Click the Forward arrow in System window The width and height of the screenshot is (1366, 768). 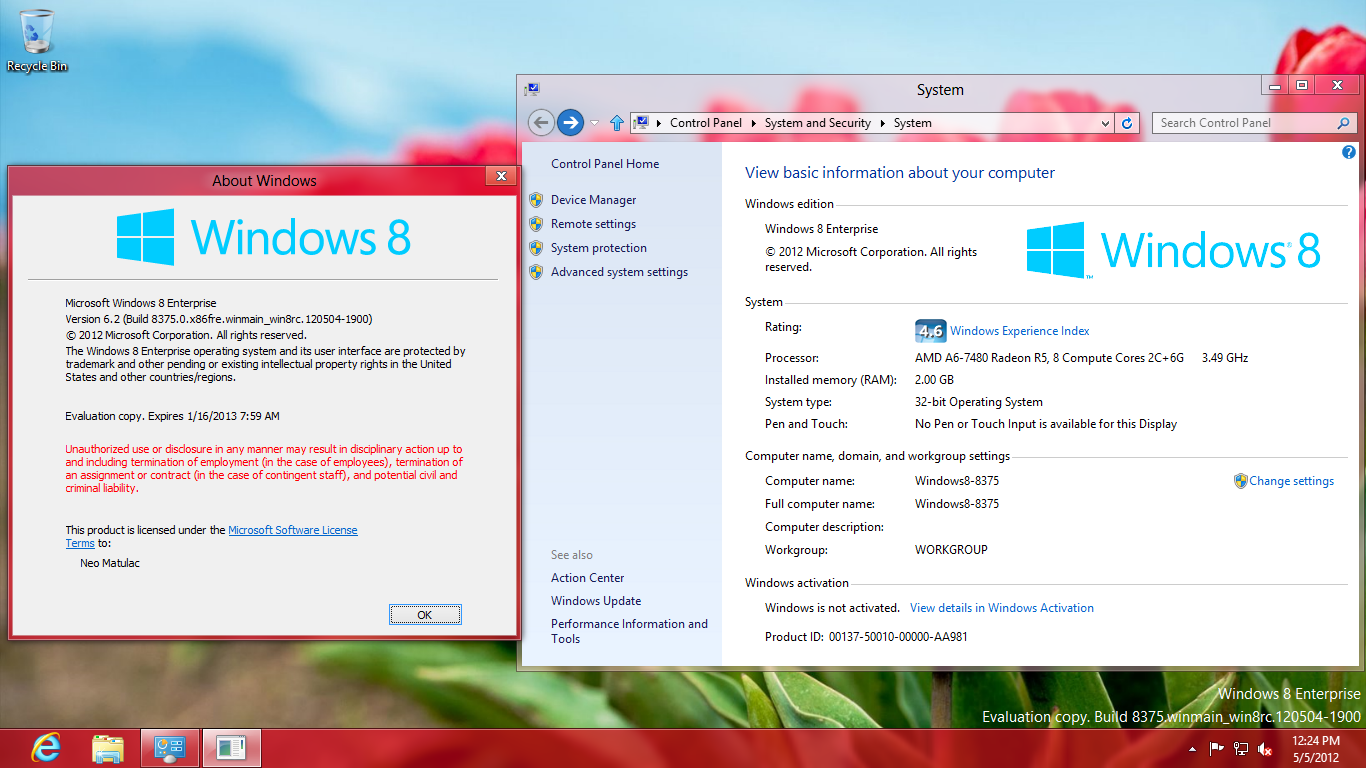pos(570,123)
